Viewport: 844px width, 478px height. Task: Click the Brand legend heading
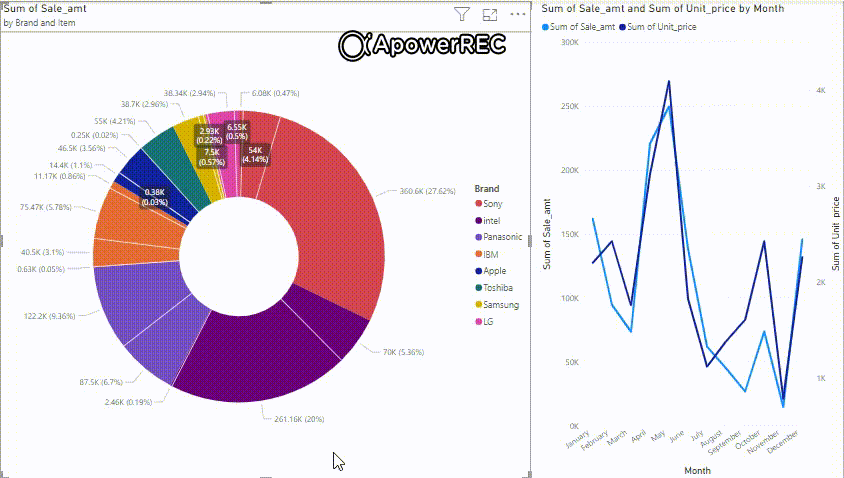[487, 188]
